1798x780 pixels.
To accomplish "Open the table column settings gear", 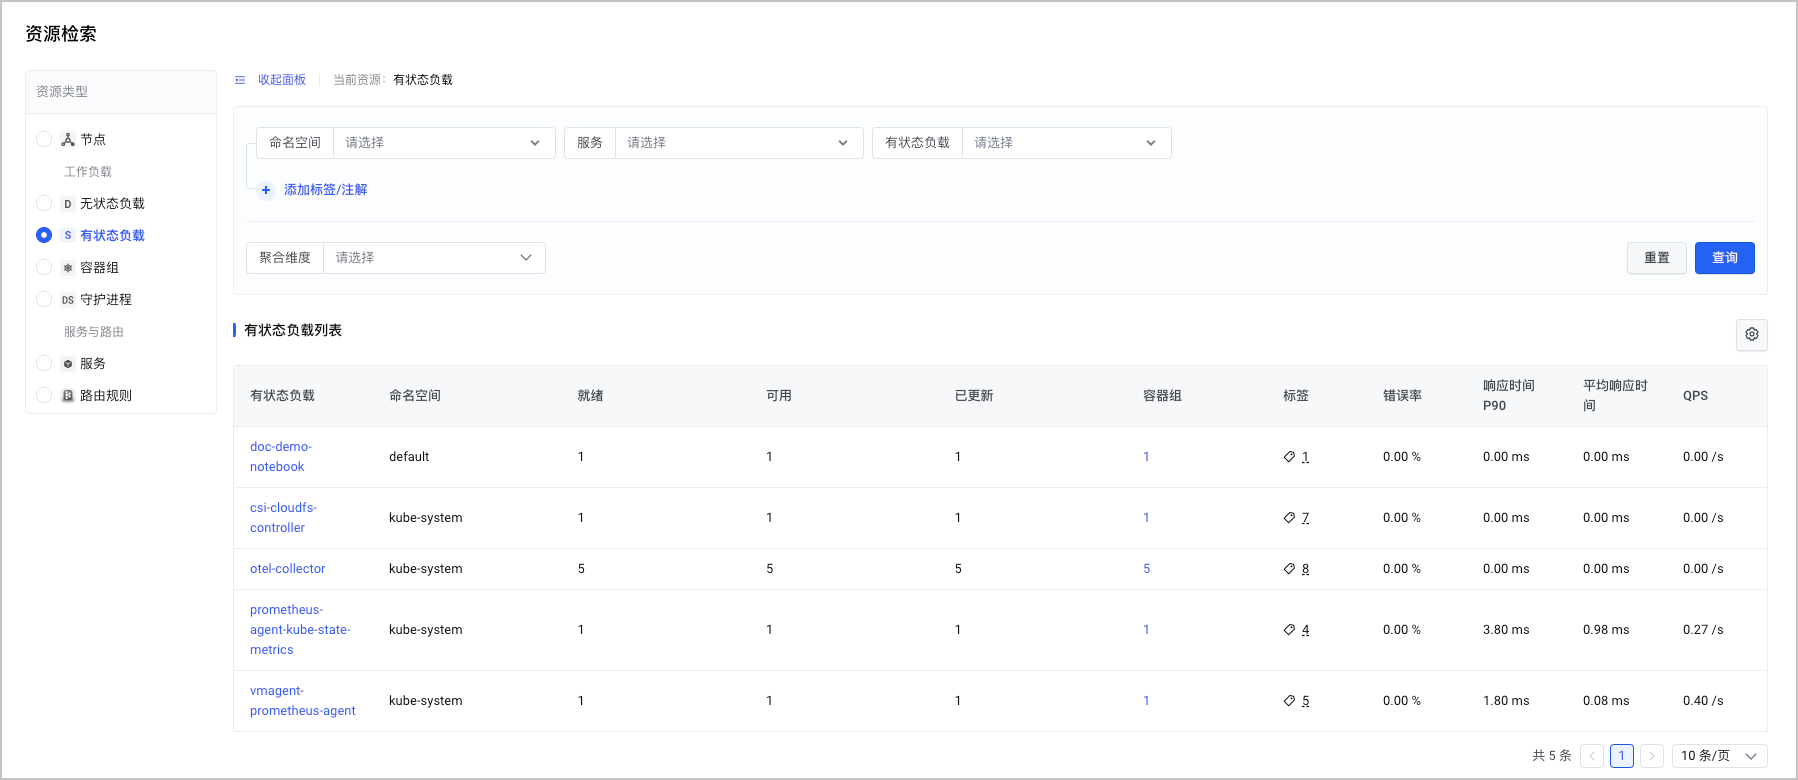I will point(1752,335).
